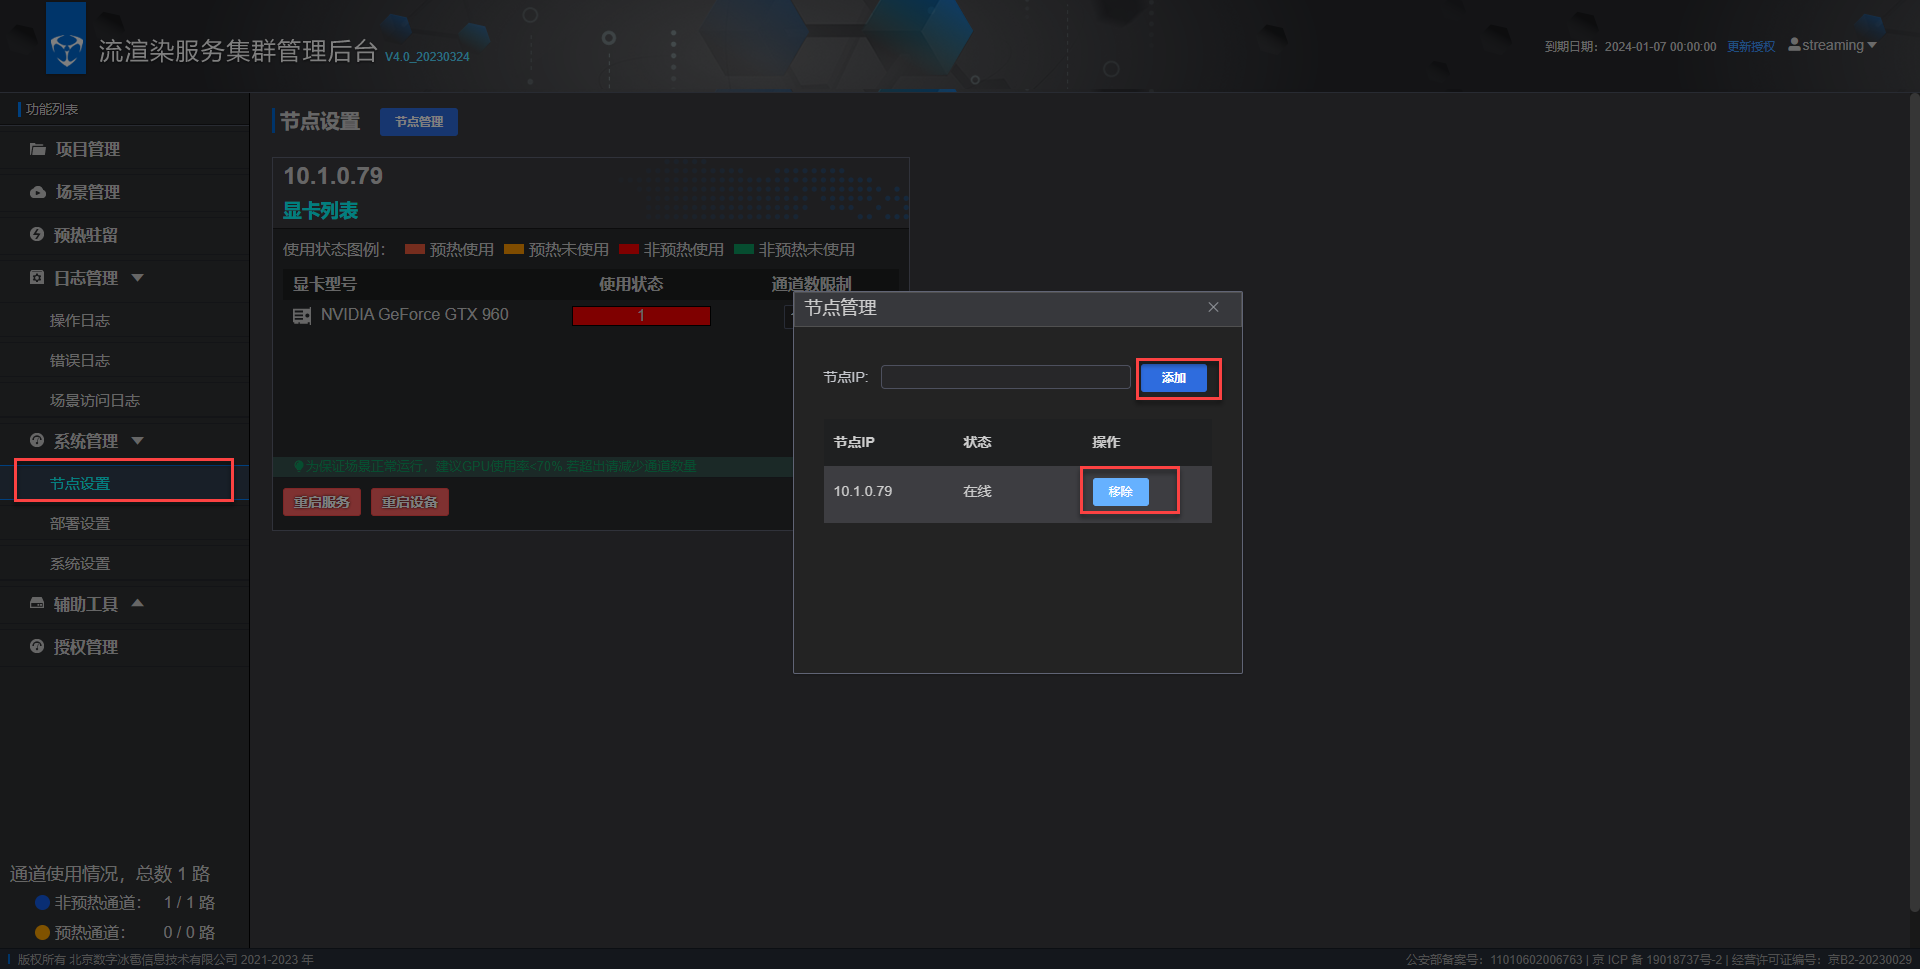Collapse the 日志管理 menu arrow
The image size is (1920, 969).
pyautogui.click(x=138, y=278)
